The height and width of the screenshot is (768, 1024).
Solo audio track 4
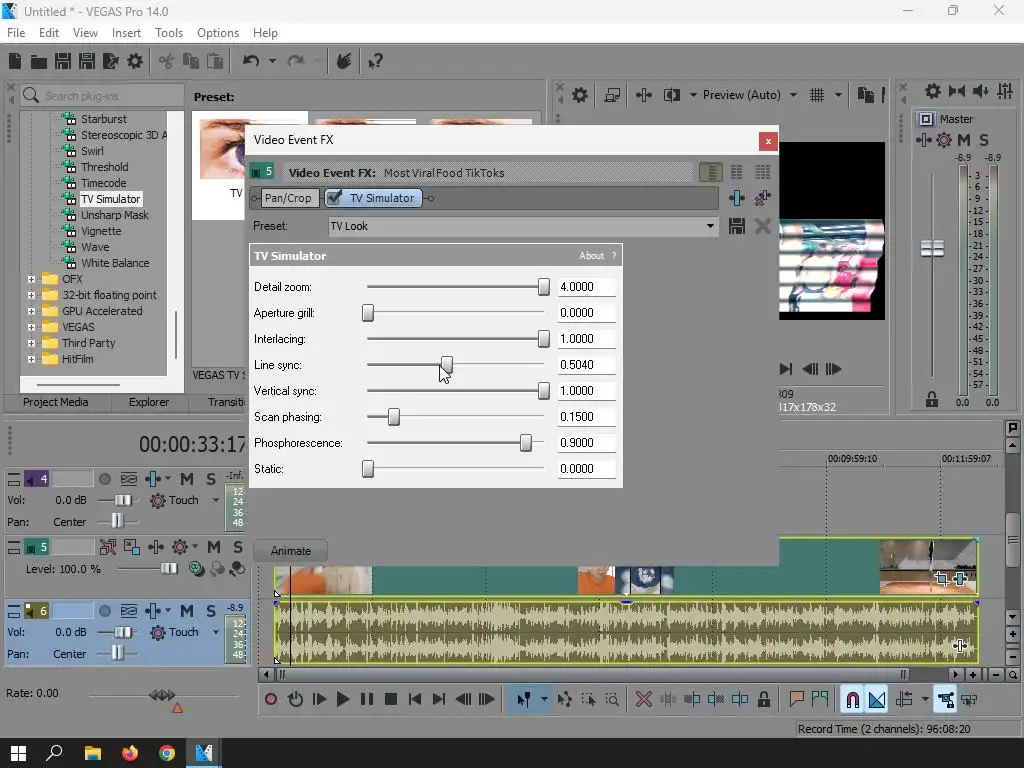211,479
